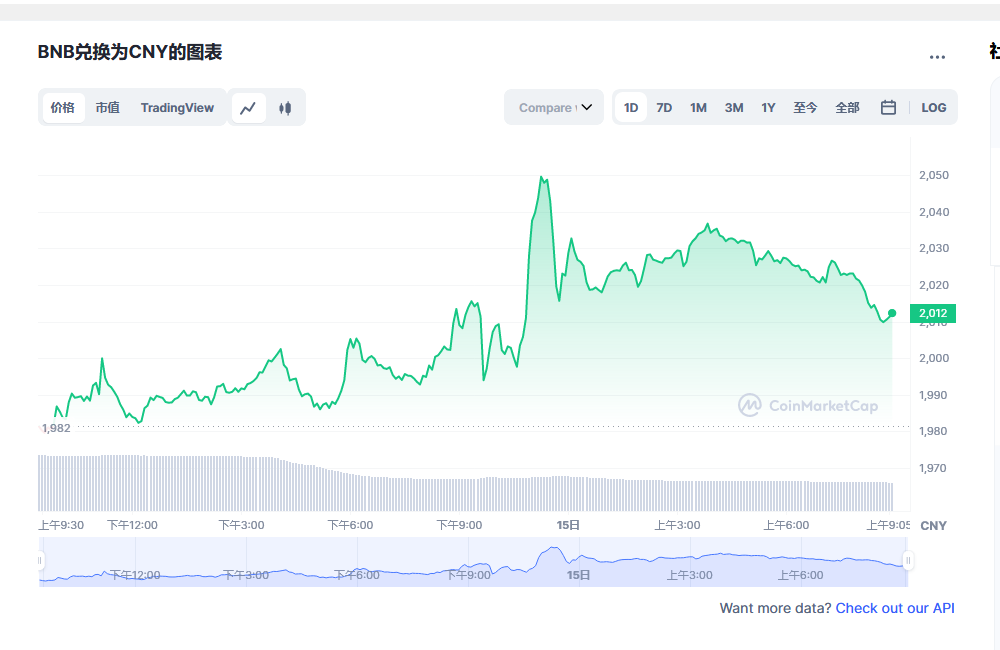Click the 15日 date label on x-axis
The height and width of the screenshot is (650, 1000).
568,525
